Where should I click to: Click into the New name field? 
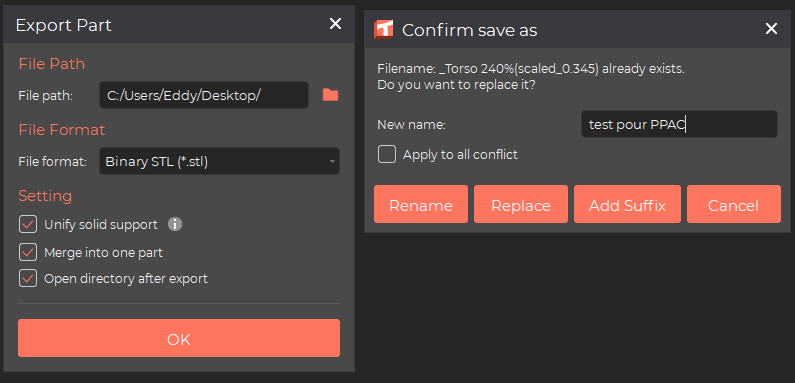tap(679, 124)
